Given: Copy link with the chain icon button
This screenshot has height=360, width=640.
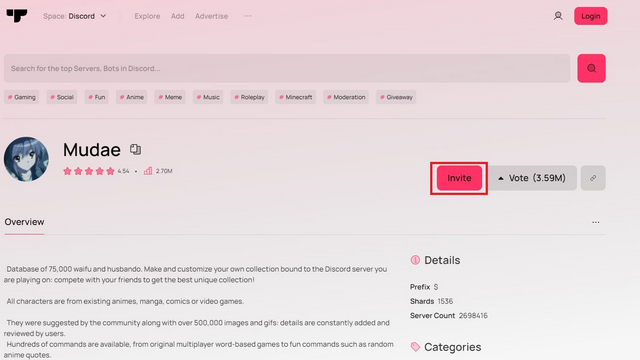Looking at the screenshot, I should 593,178.
